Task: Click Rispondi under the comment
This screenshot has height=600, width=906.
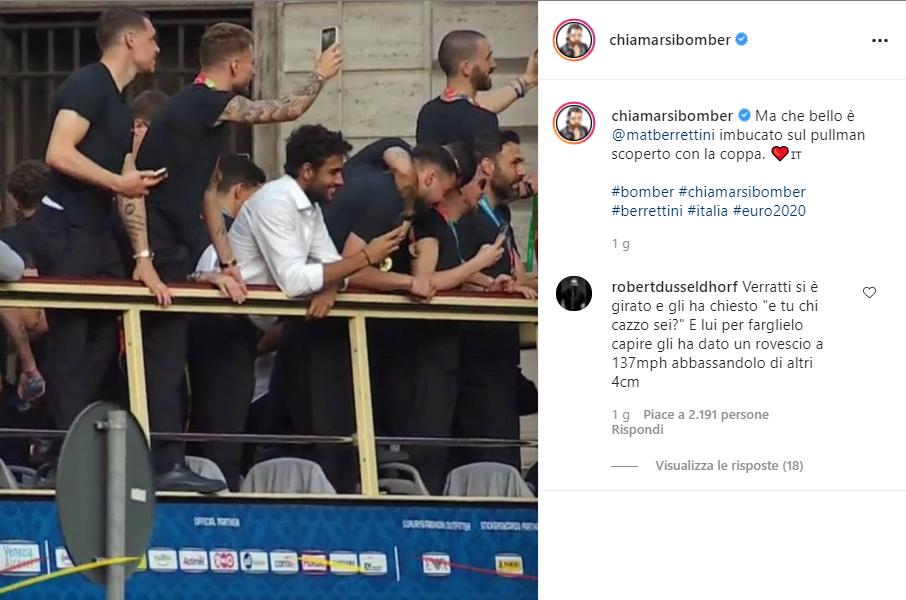Action: pos(637,430)
